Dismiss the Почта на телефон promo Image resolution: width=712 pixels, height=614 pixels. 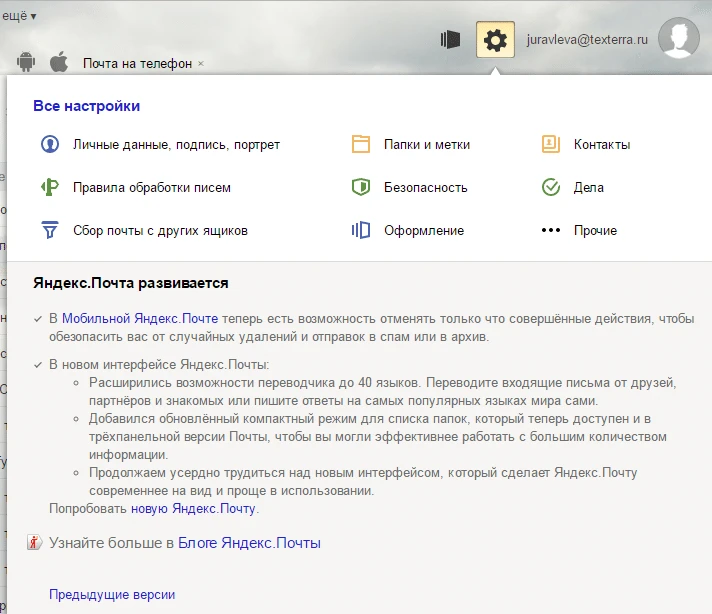[x=201, y=64]
